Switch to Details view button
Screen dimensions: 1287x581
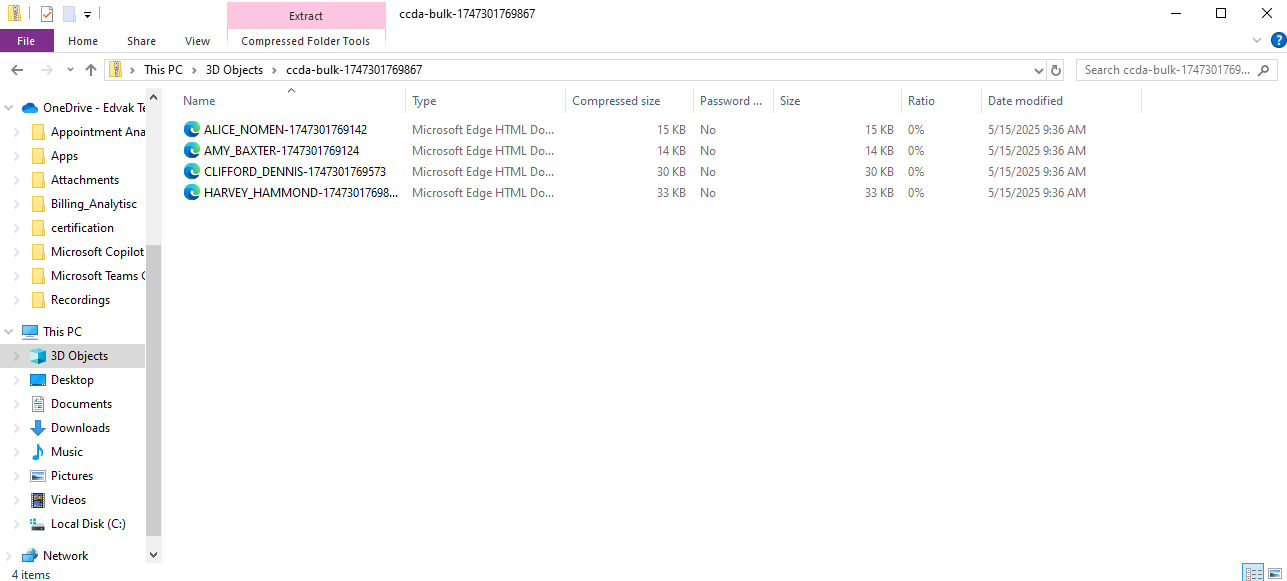click(1252, 573)
